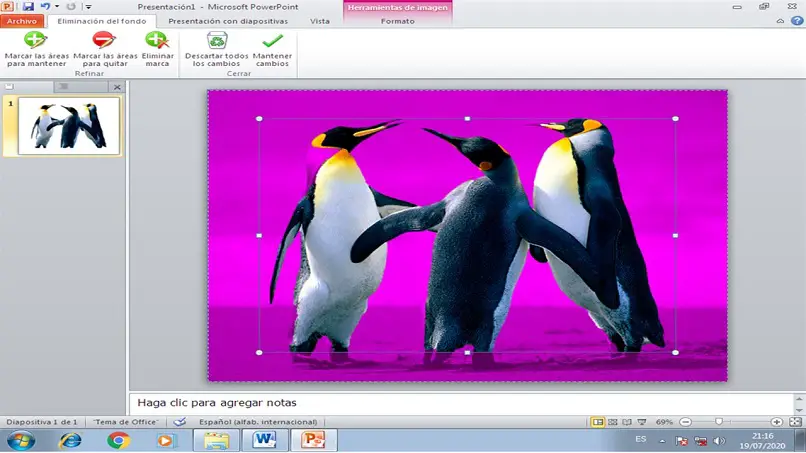Screen dimensions: 806x453
Task: Open Action Center flag icon
Action: point(682,441)
